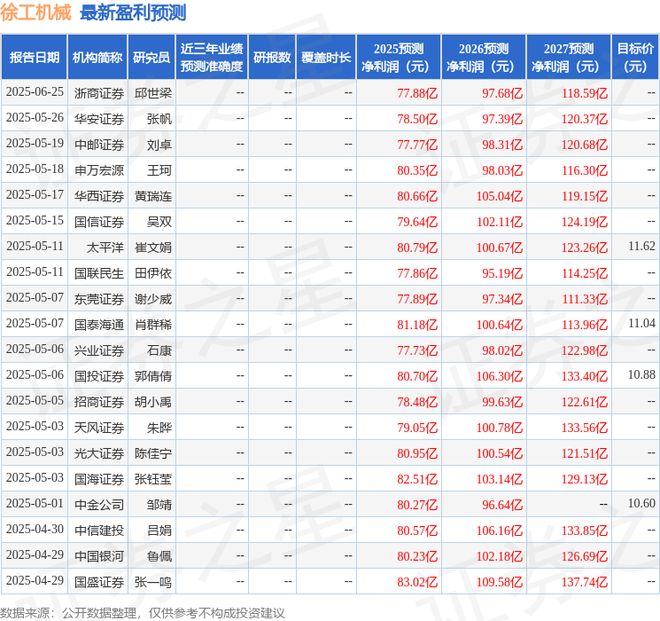Click the 133.85亿 forecast value

pyautogui.click(x=585, y=531)
